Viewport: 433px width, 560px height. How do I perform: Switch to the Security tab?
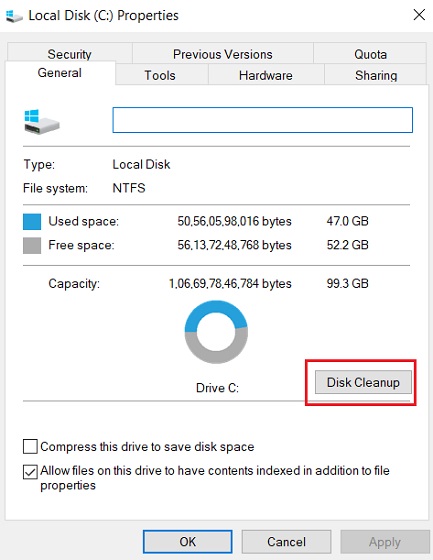[x=70, y=54]
